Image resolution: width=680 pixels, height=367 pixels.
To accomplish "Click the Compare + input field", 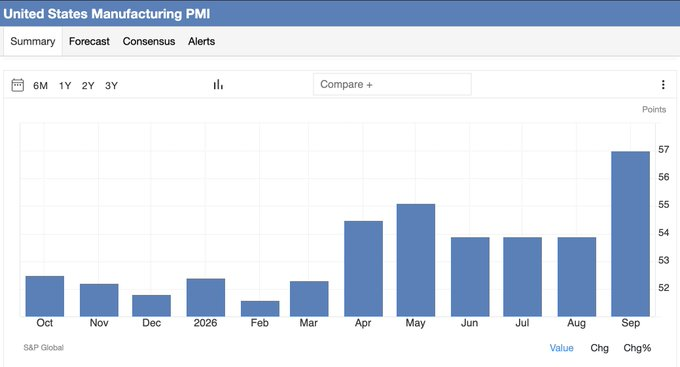I will [392, 84].
